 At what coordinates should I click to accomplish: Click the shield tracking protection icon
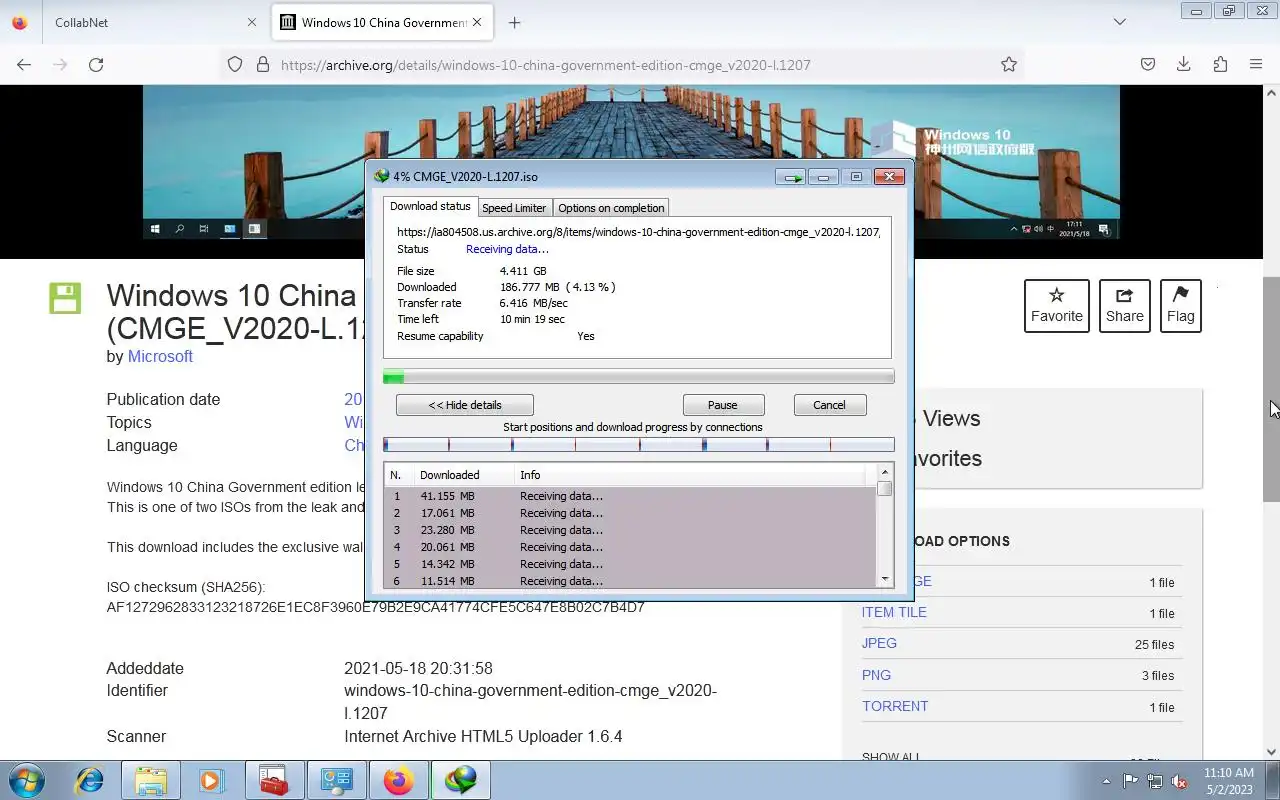click(x=235, y=64)
